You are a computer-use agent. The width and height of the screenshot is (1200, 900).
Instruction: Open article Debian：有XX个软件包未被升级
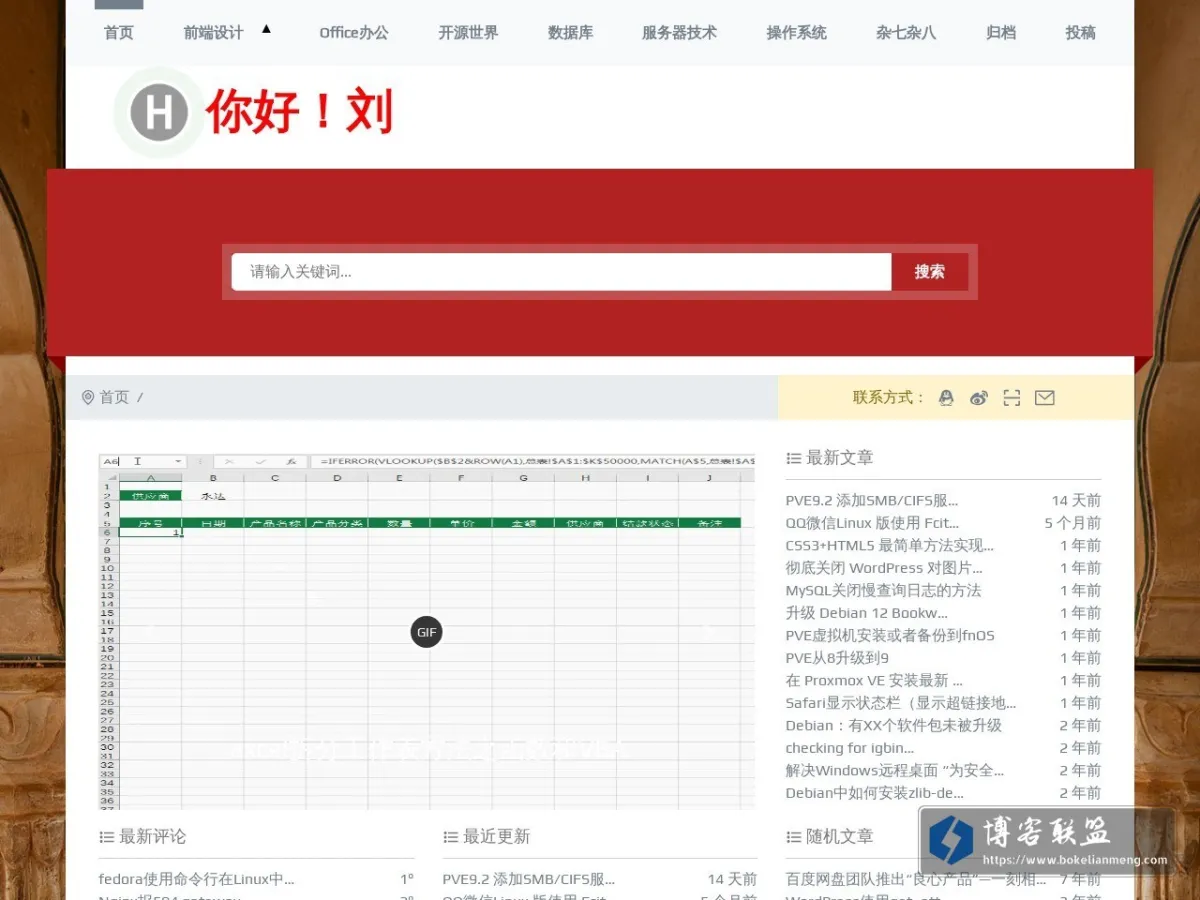(894, 726)
